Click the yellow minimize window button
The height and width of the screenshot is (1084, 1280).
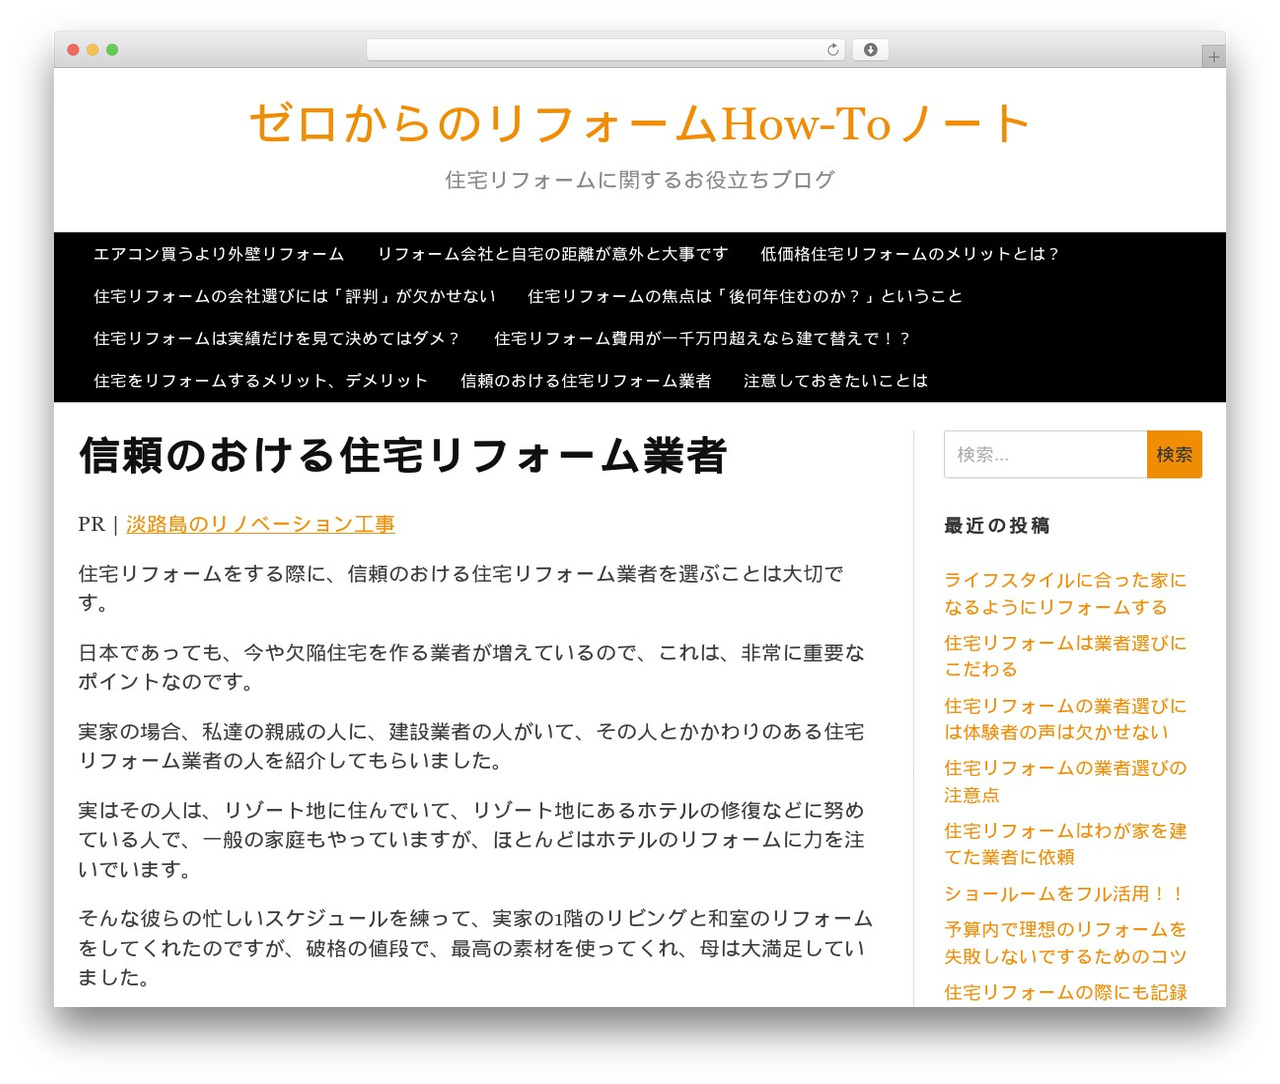pyautogui.click(x=92, y=50)
